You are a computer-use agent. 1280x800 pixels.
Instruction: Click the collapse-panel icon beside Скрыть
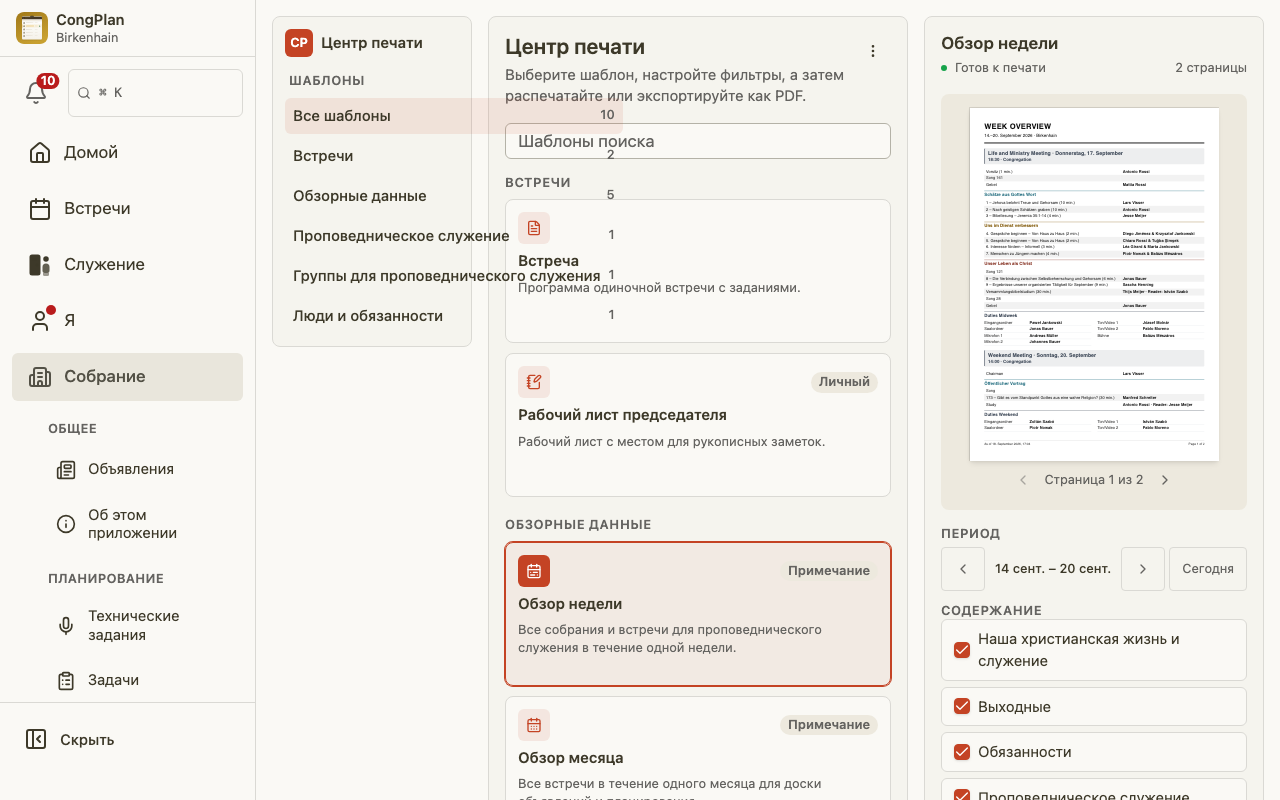tap(36, 740)
